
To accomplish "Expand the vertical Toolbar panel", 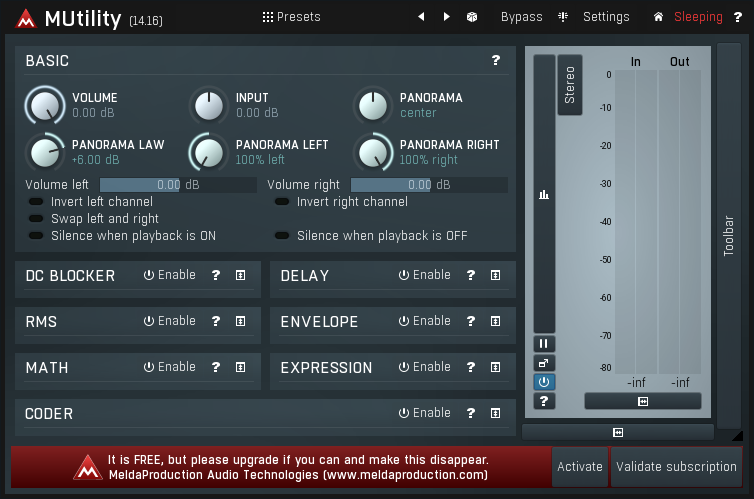I will point(728,235).
